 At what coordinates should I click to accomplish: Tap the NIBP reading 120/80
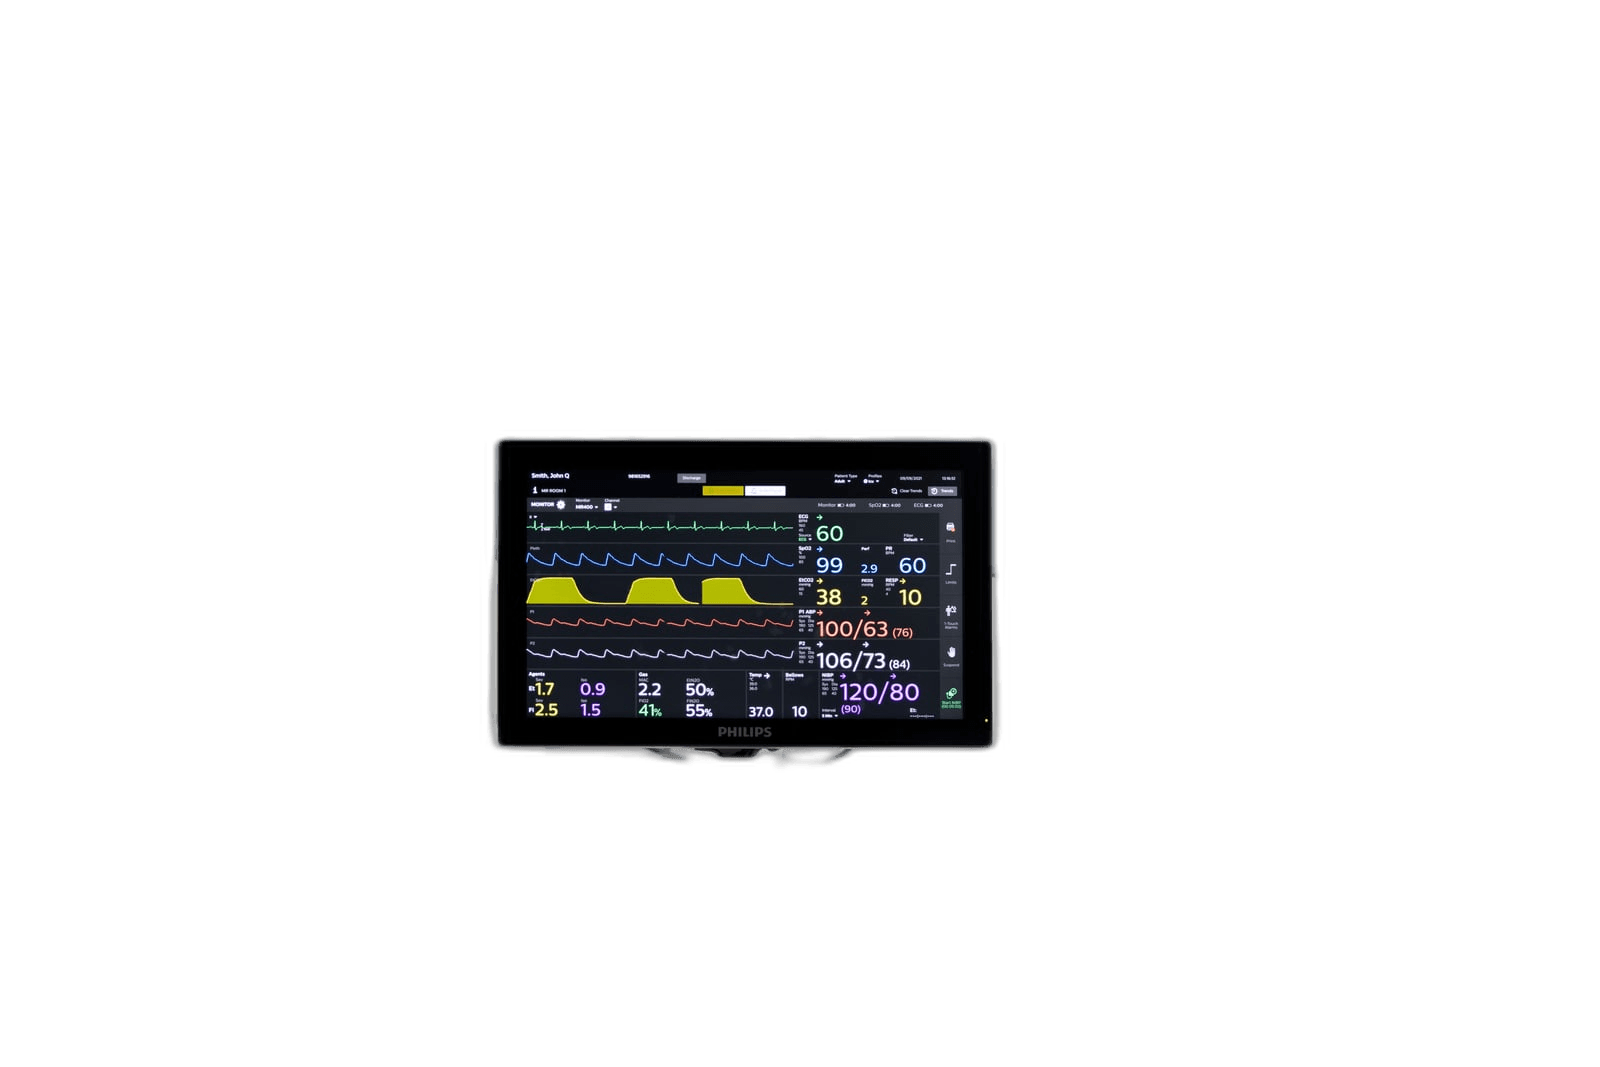coord(879,692)
